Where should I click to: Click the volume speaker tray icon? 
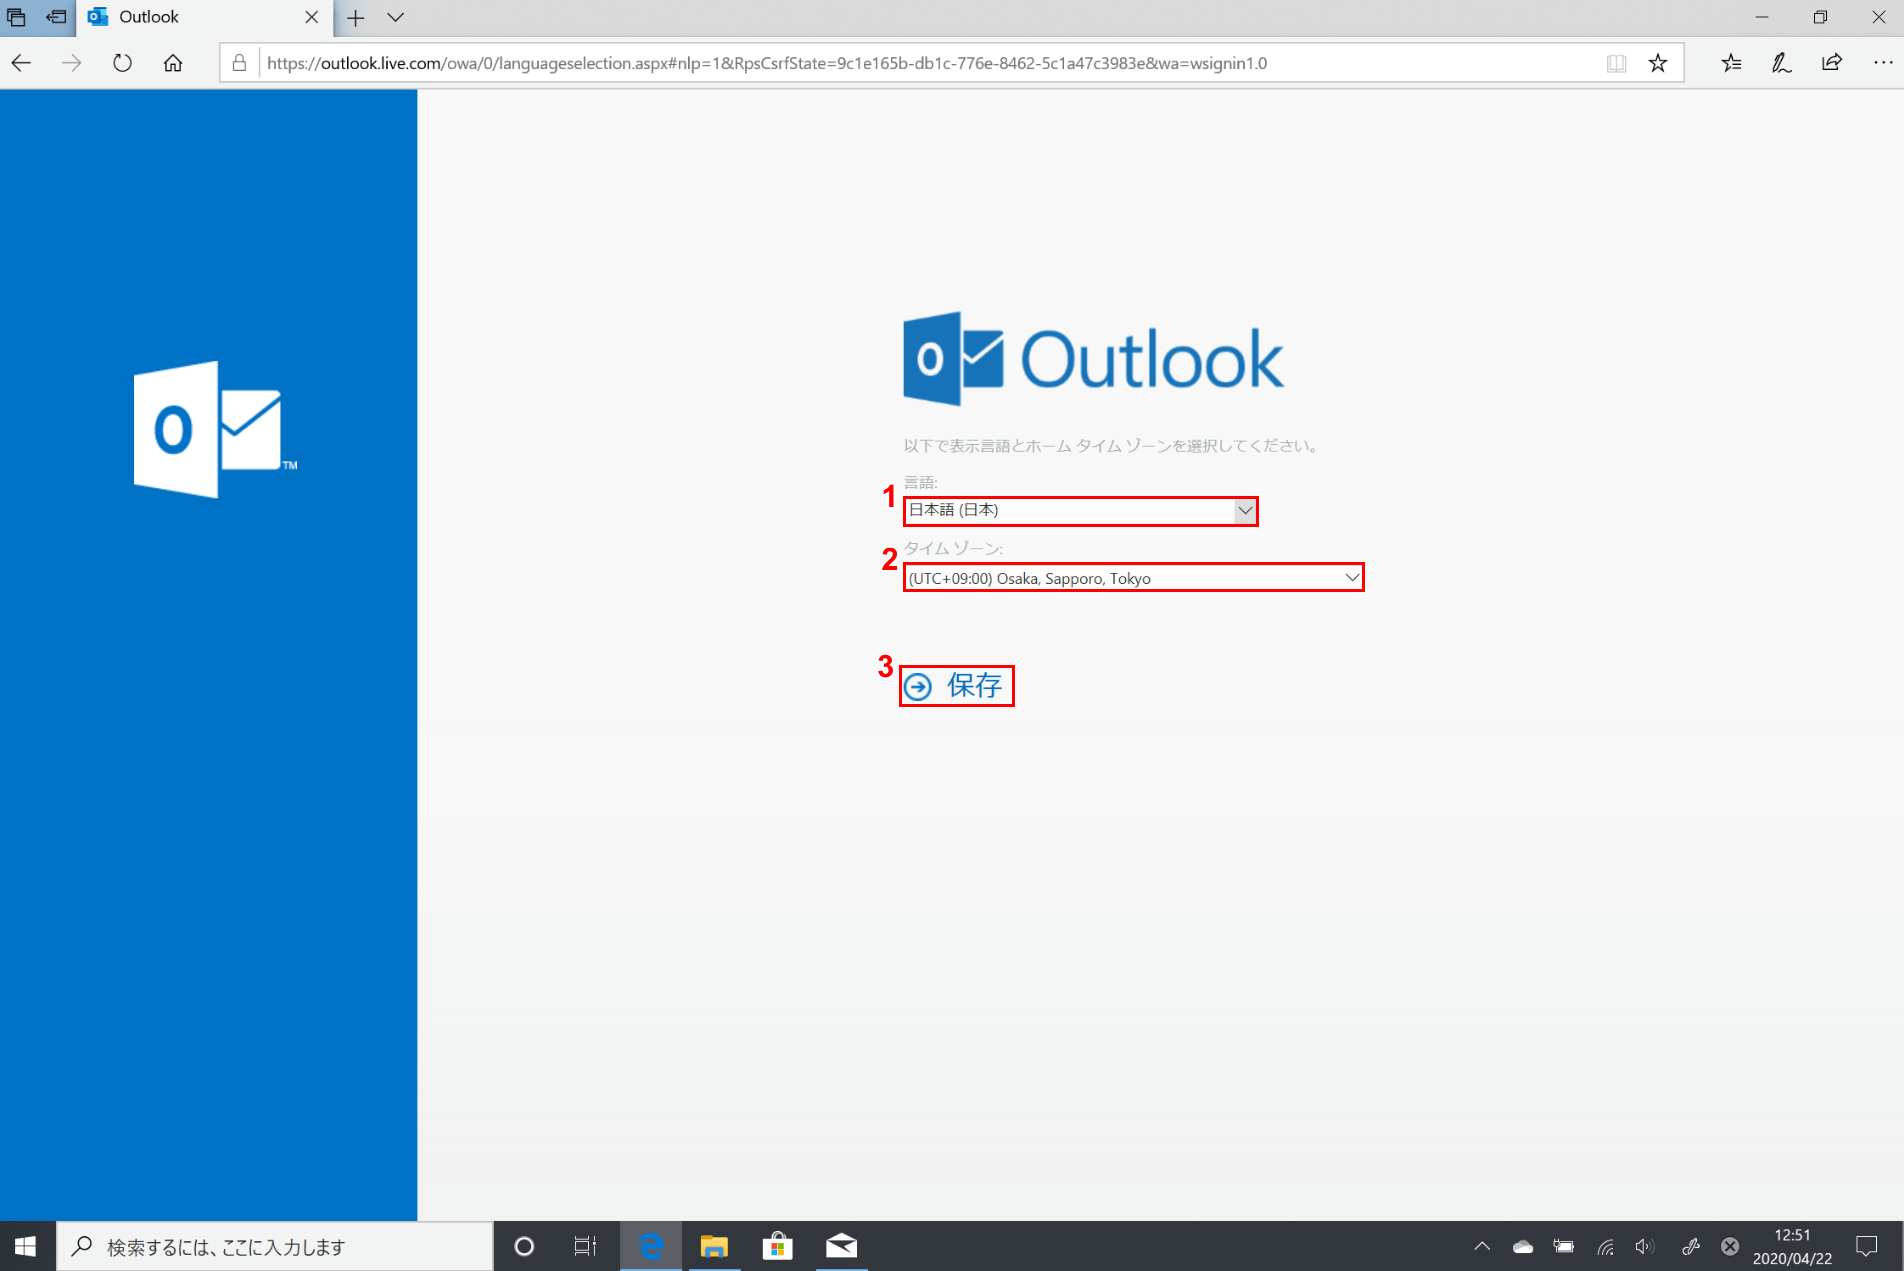point(1645,1246)
